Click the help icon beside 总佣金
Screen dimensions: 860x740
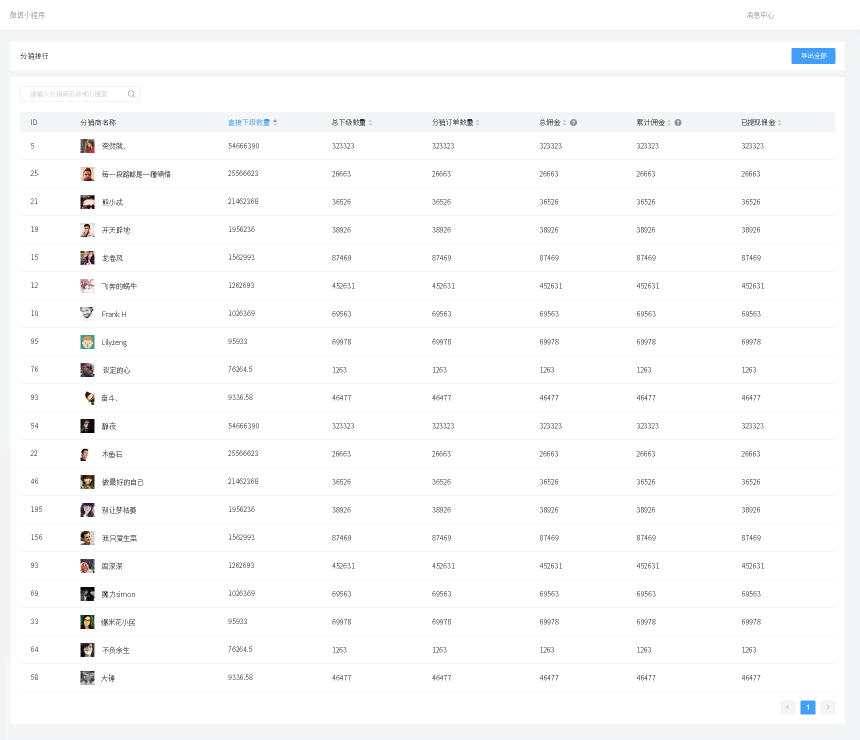573,122
